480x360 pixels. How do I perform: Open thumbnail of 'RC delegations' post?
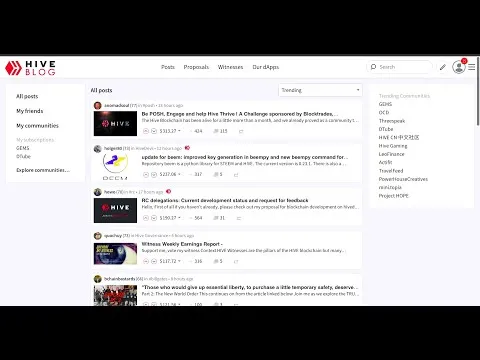pos(115,210)
